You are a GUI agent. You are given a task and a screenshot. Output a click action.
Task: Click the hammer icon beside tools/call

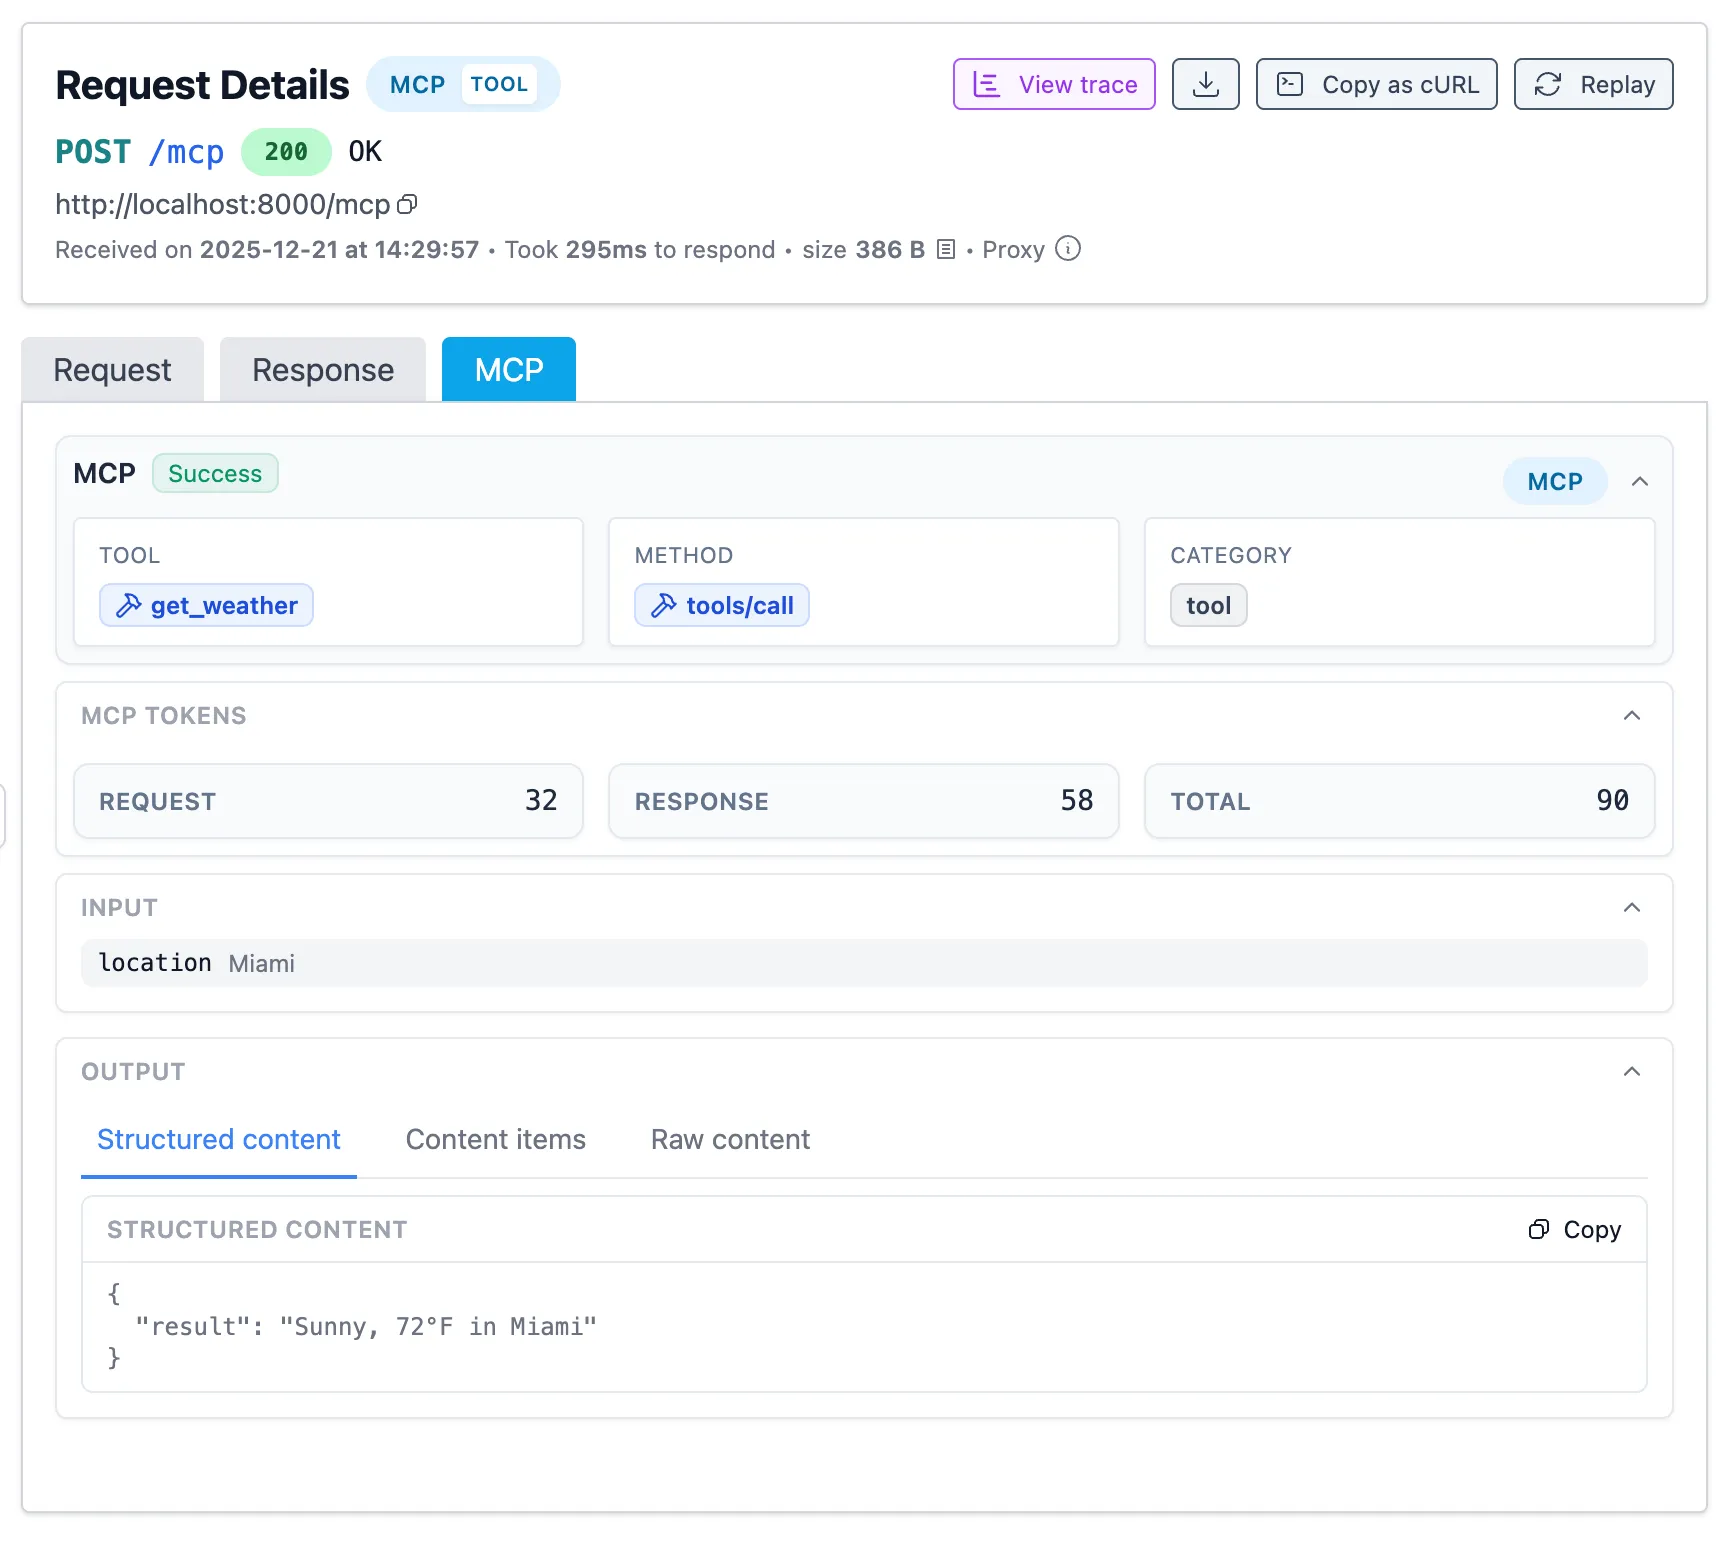tap(662, 605)
